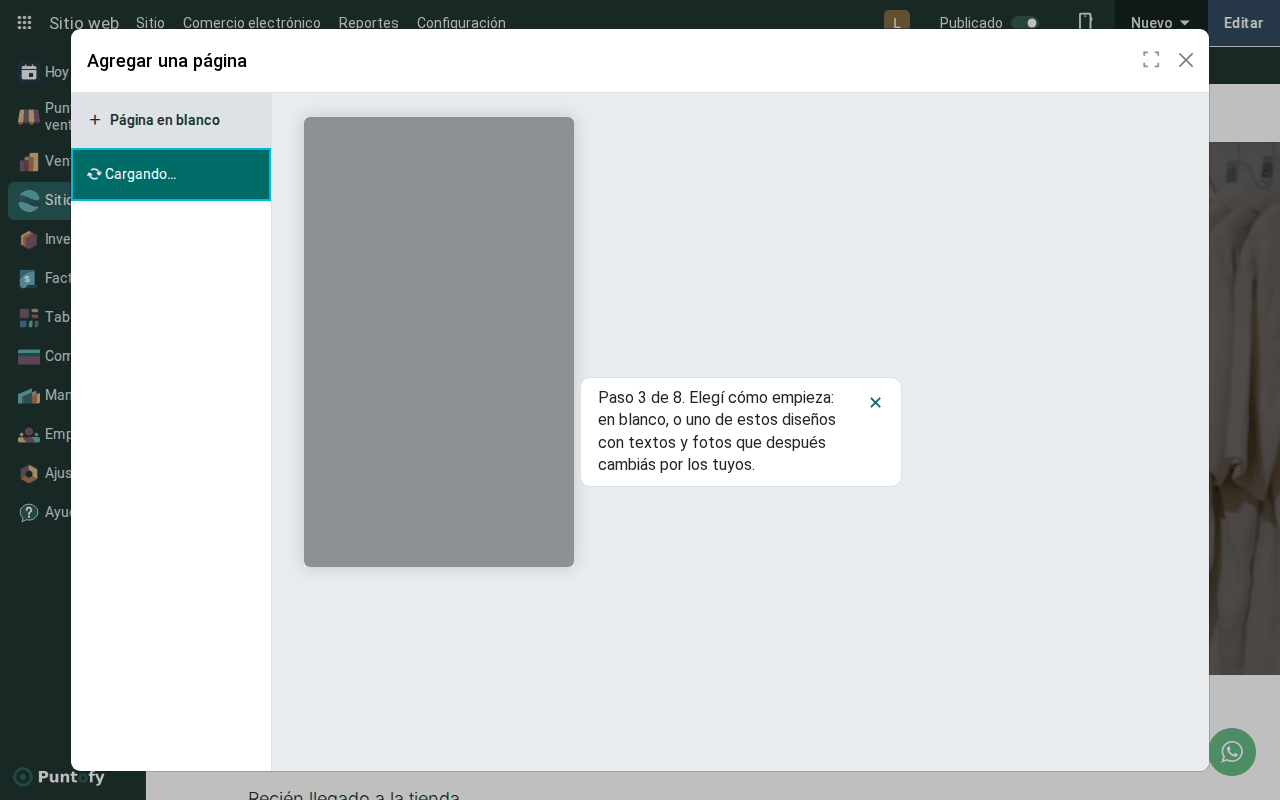Viewport: 1280px width, 800px height.
Task: Choose the gray loading page template thumbnail
Action: tap(439, 342)
